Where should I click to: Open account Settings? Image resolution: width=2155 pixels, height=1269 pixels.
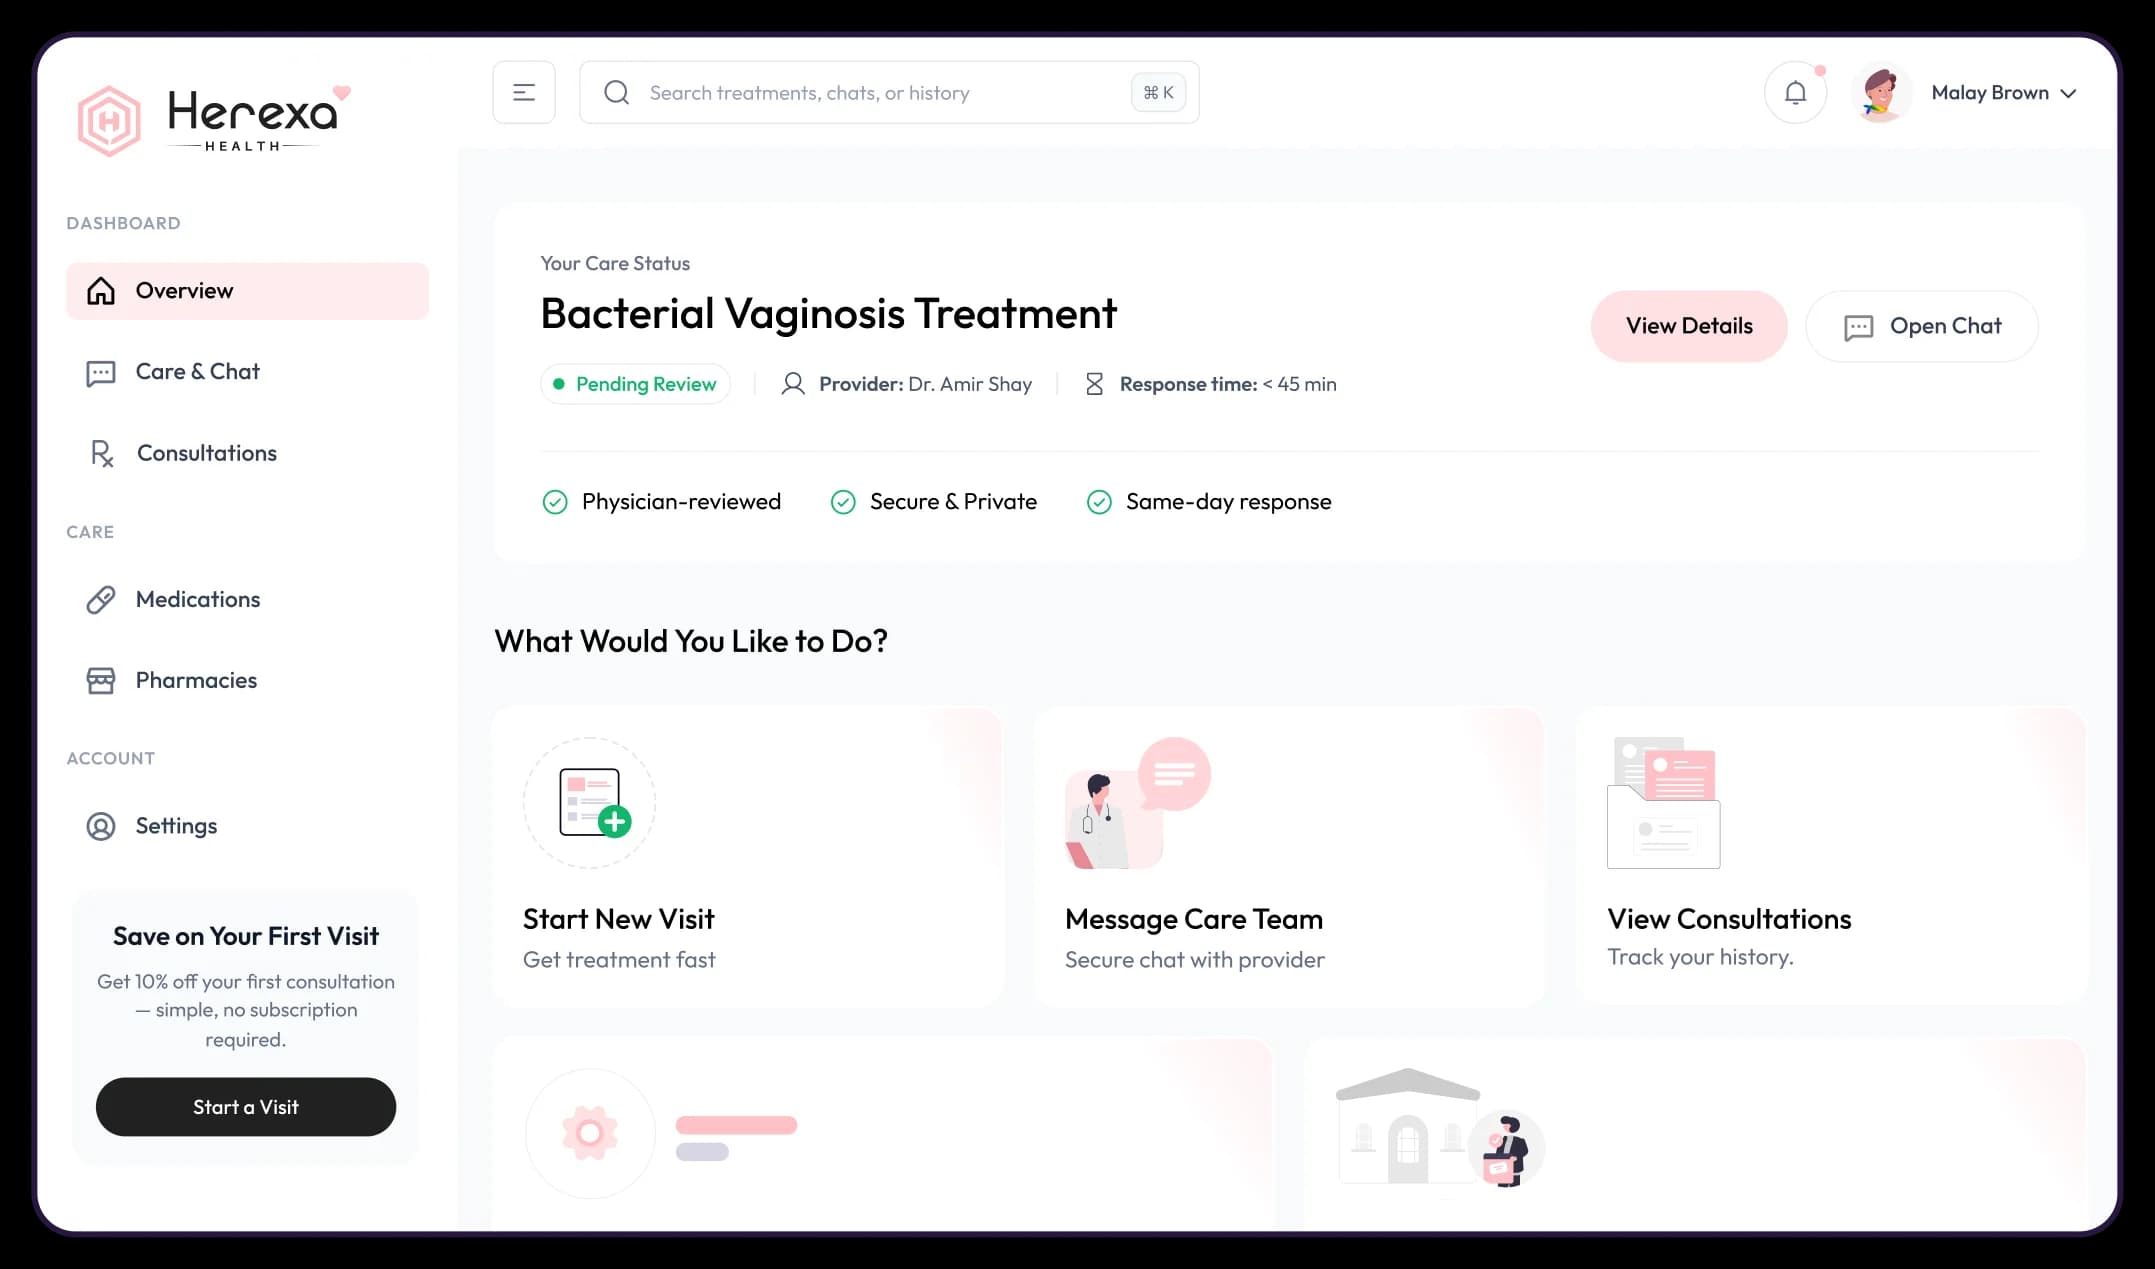coord(247,826)
